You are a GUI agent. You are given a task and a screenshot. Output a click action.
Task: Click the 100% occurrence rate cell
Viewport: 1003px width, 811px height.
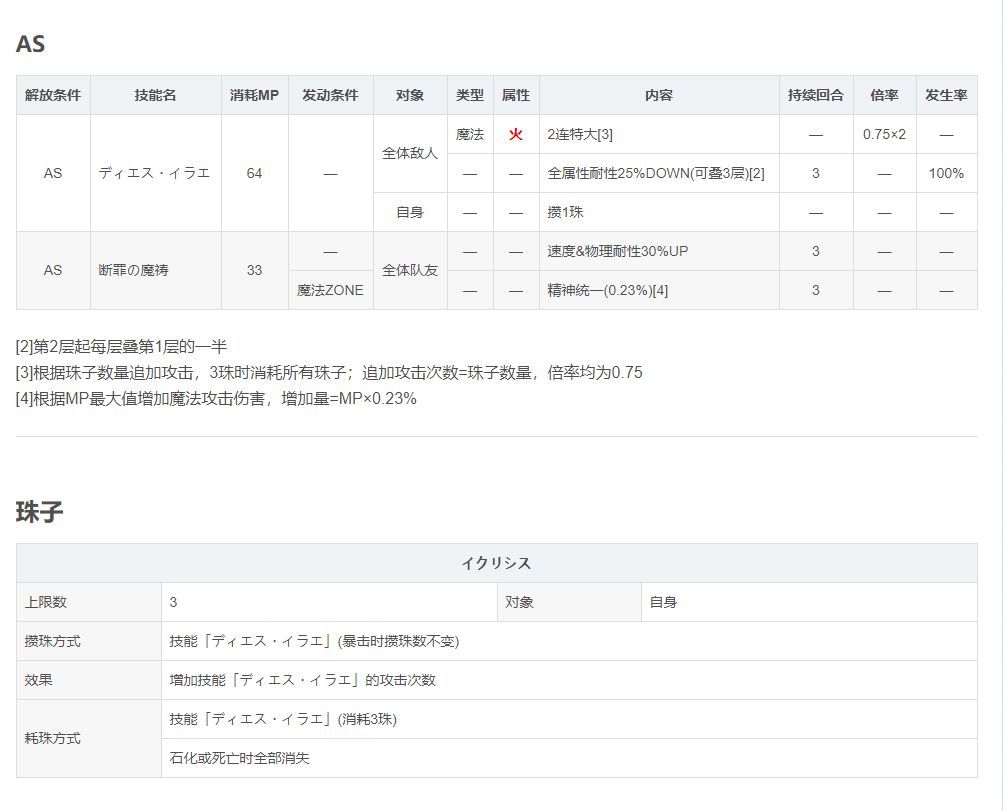(x=946, y=173)
